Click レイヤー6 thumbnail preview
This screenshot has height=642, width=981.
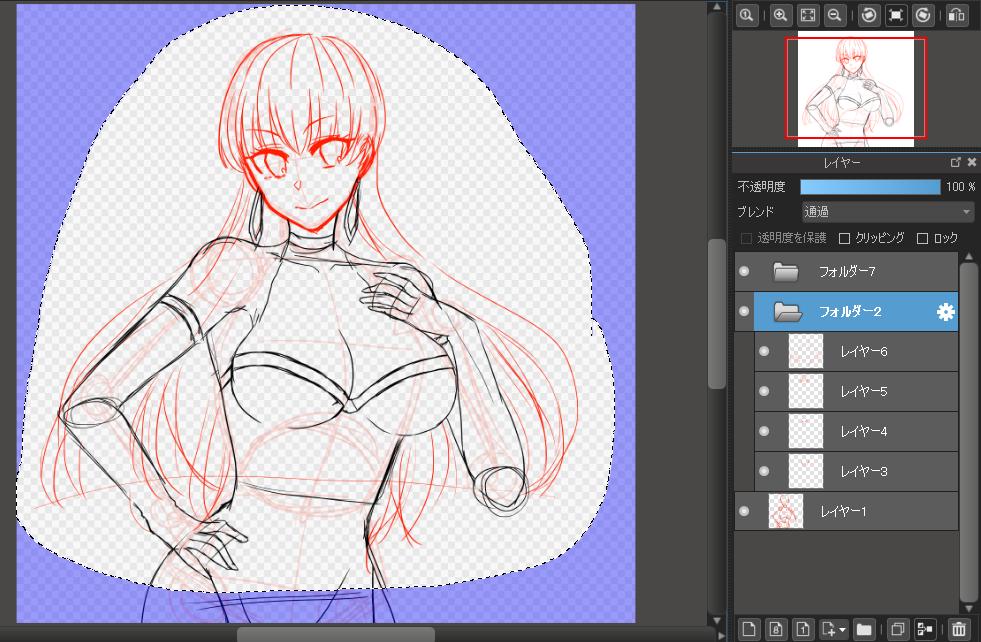coord(806,351)
